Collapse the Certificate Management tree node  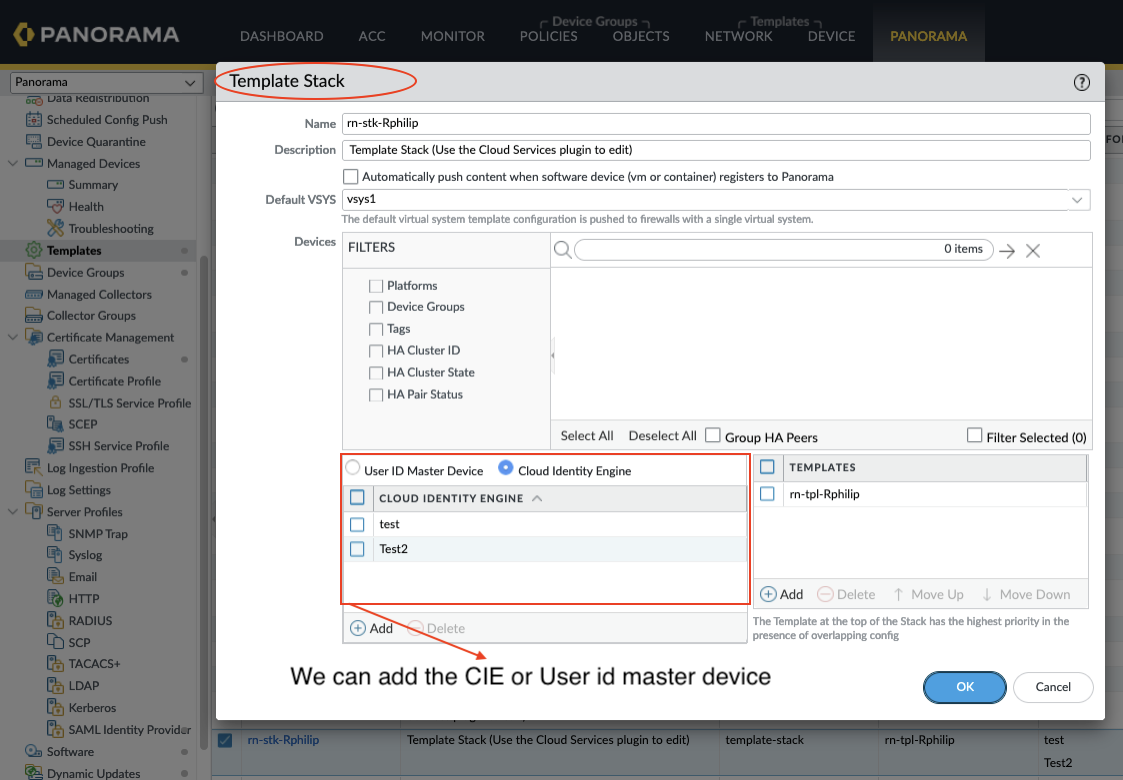click(13, 338)
